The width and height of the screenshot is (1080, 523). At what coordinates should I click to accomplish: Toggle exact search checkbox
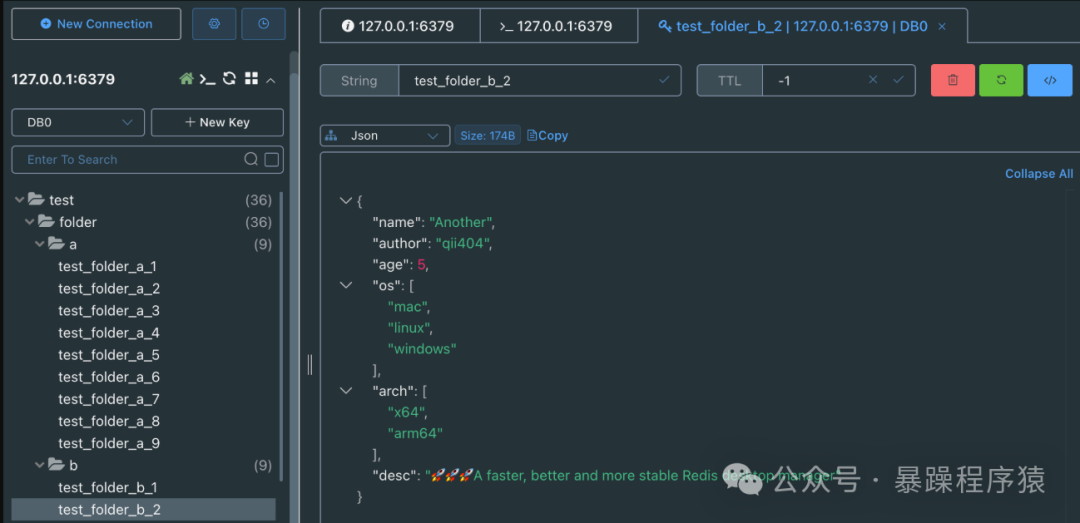pyautogui.click(x=272, y=160)
